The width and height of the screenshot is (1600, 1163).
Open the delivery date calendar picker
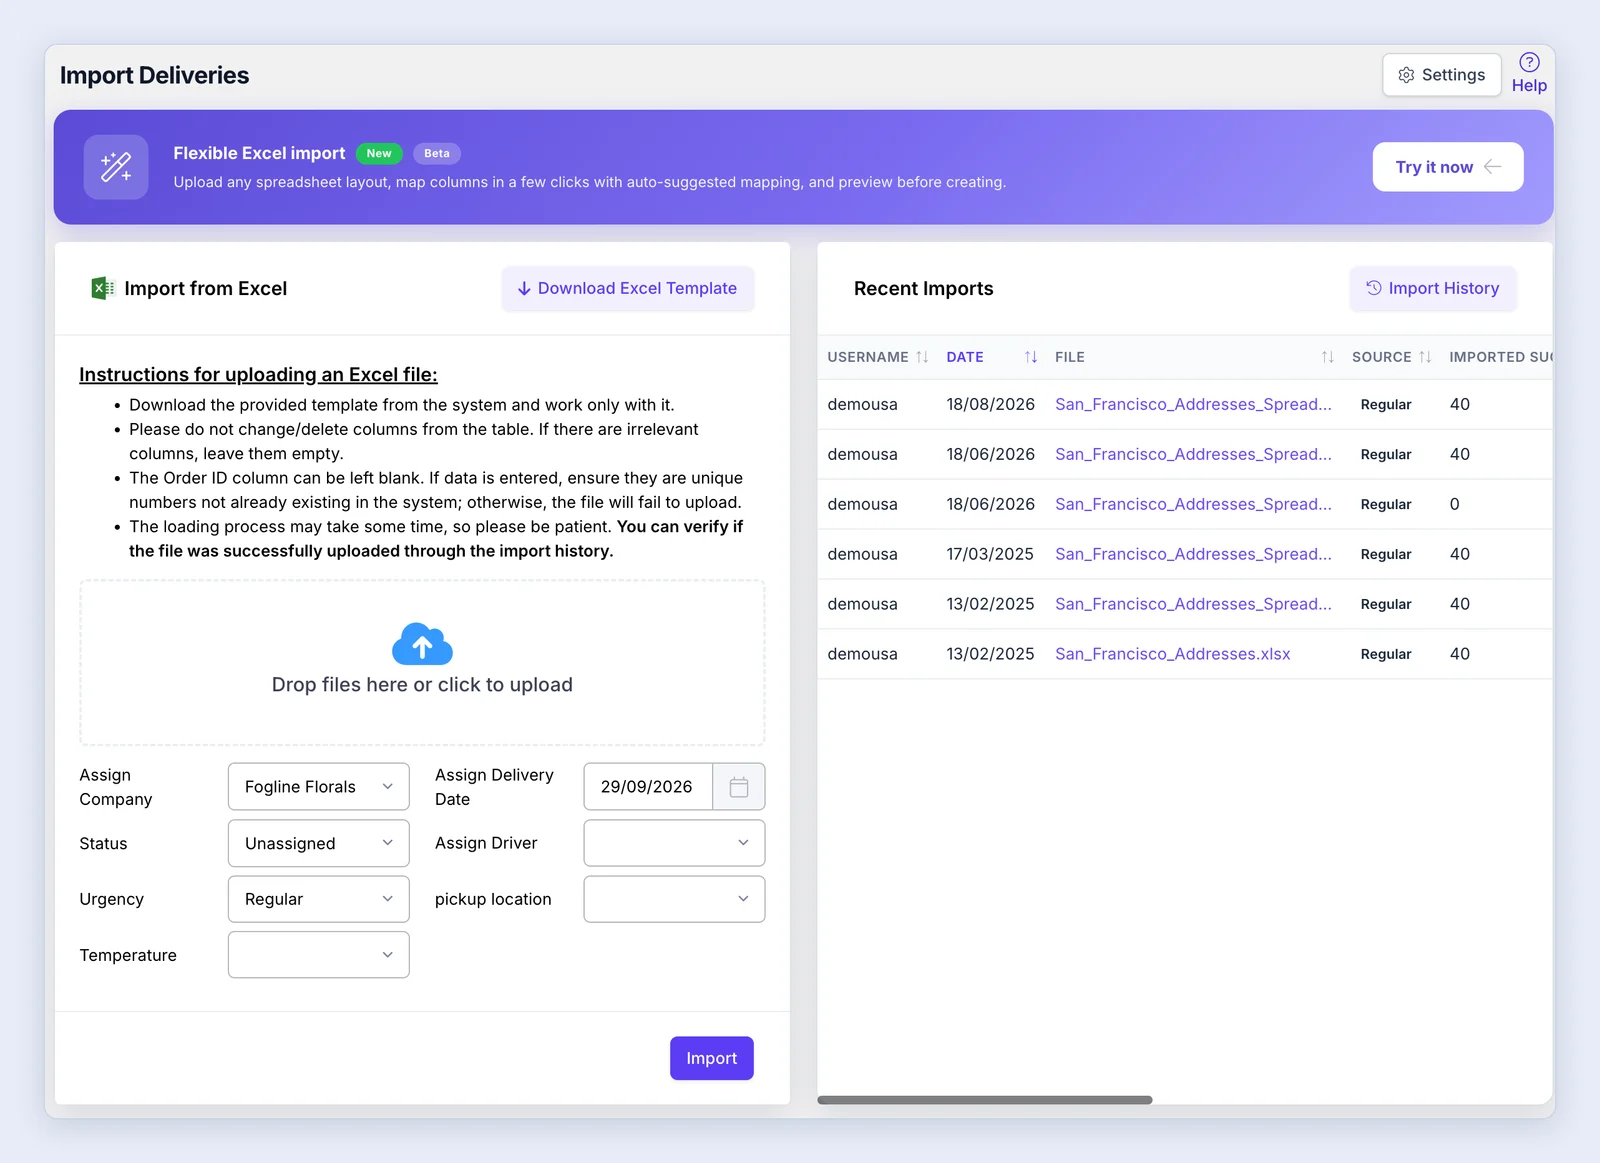[x=739, y=787]
